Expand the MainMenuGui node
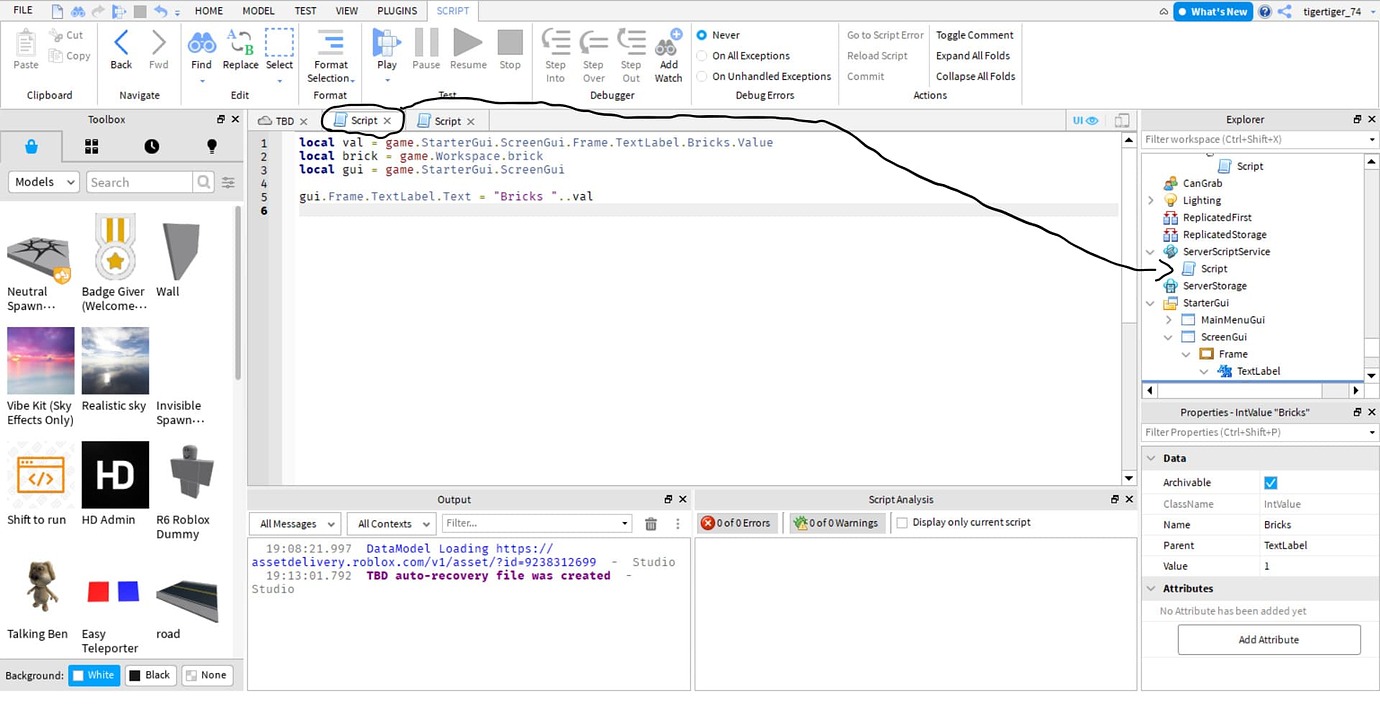 1169,320
